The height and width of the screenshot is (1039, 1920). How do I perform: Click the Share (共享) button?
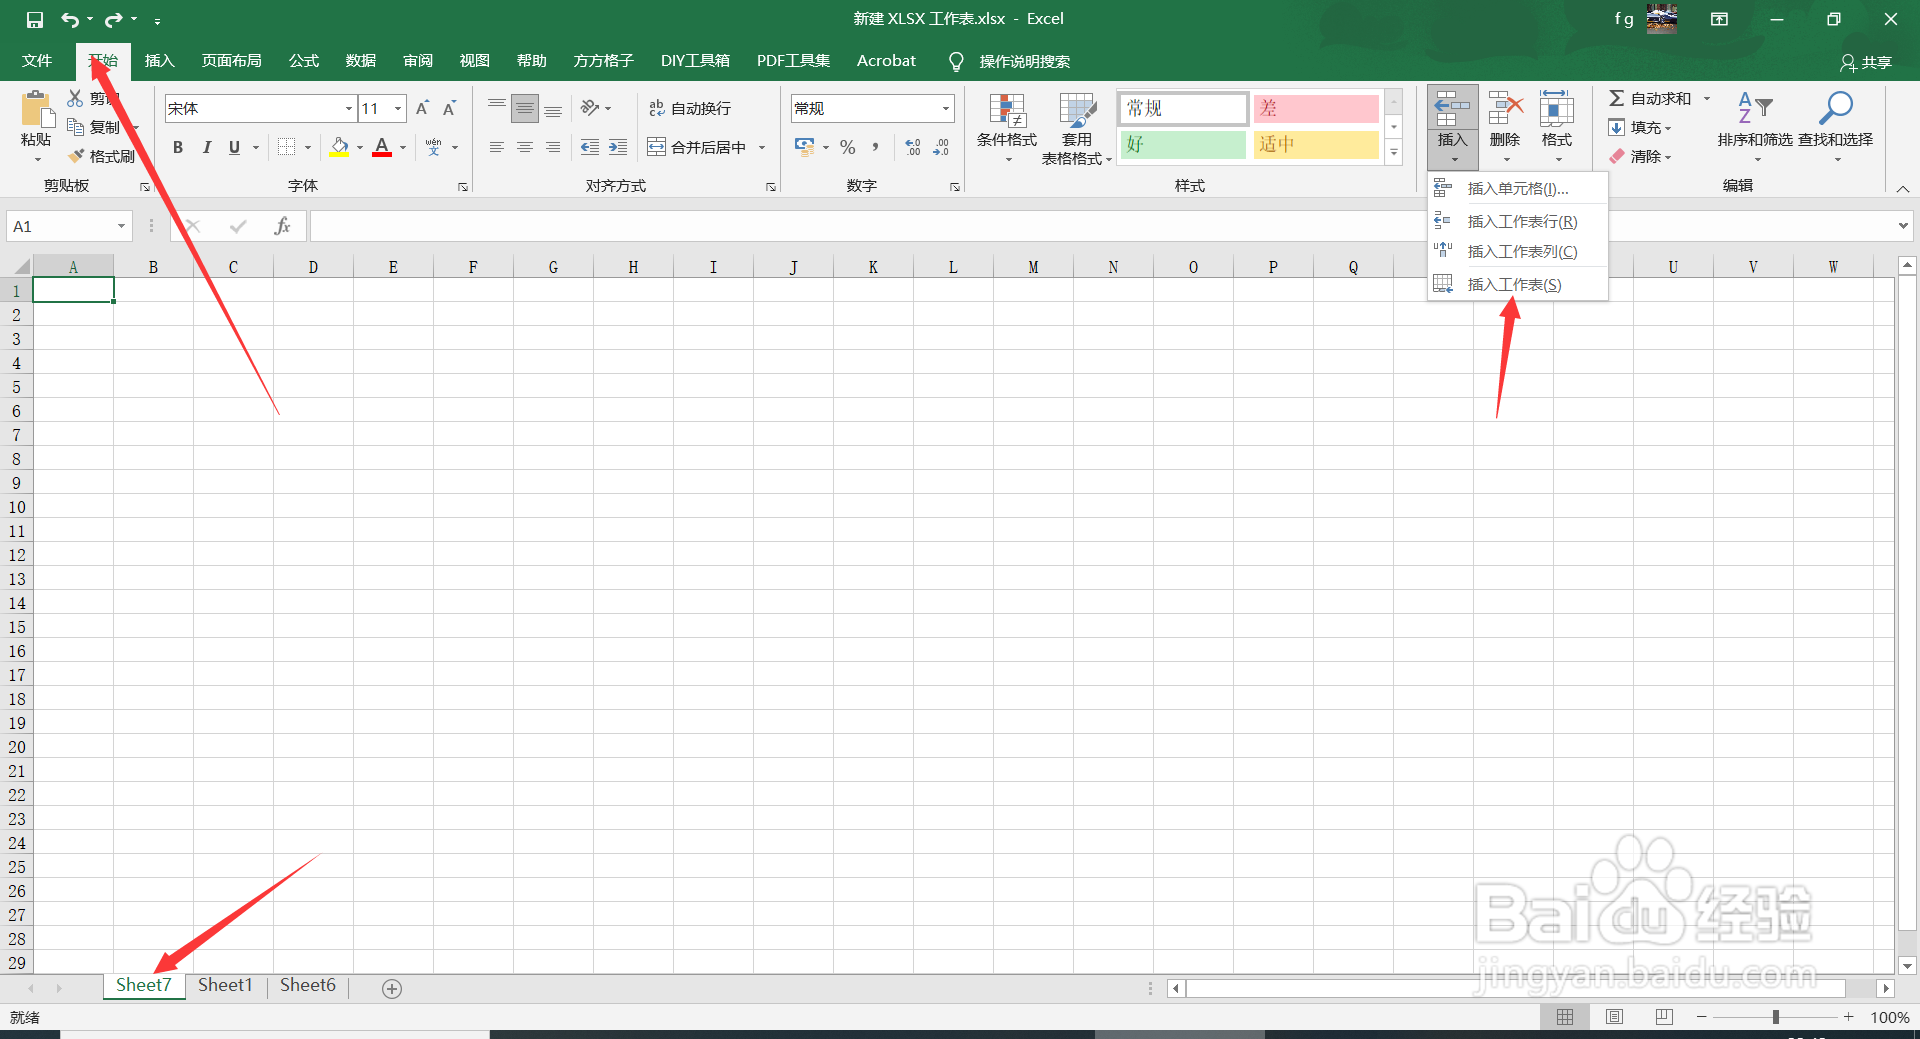1866,62
